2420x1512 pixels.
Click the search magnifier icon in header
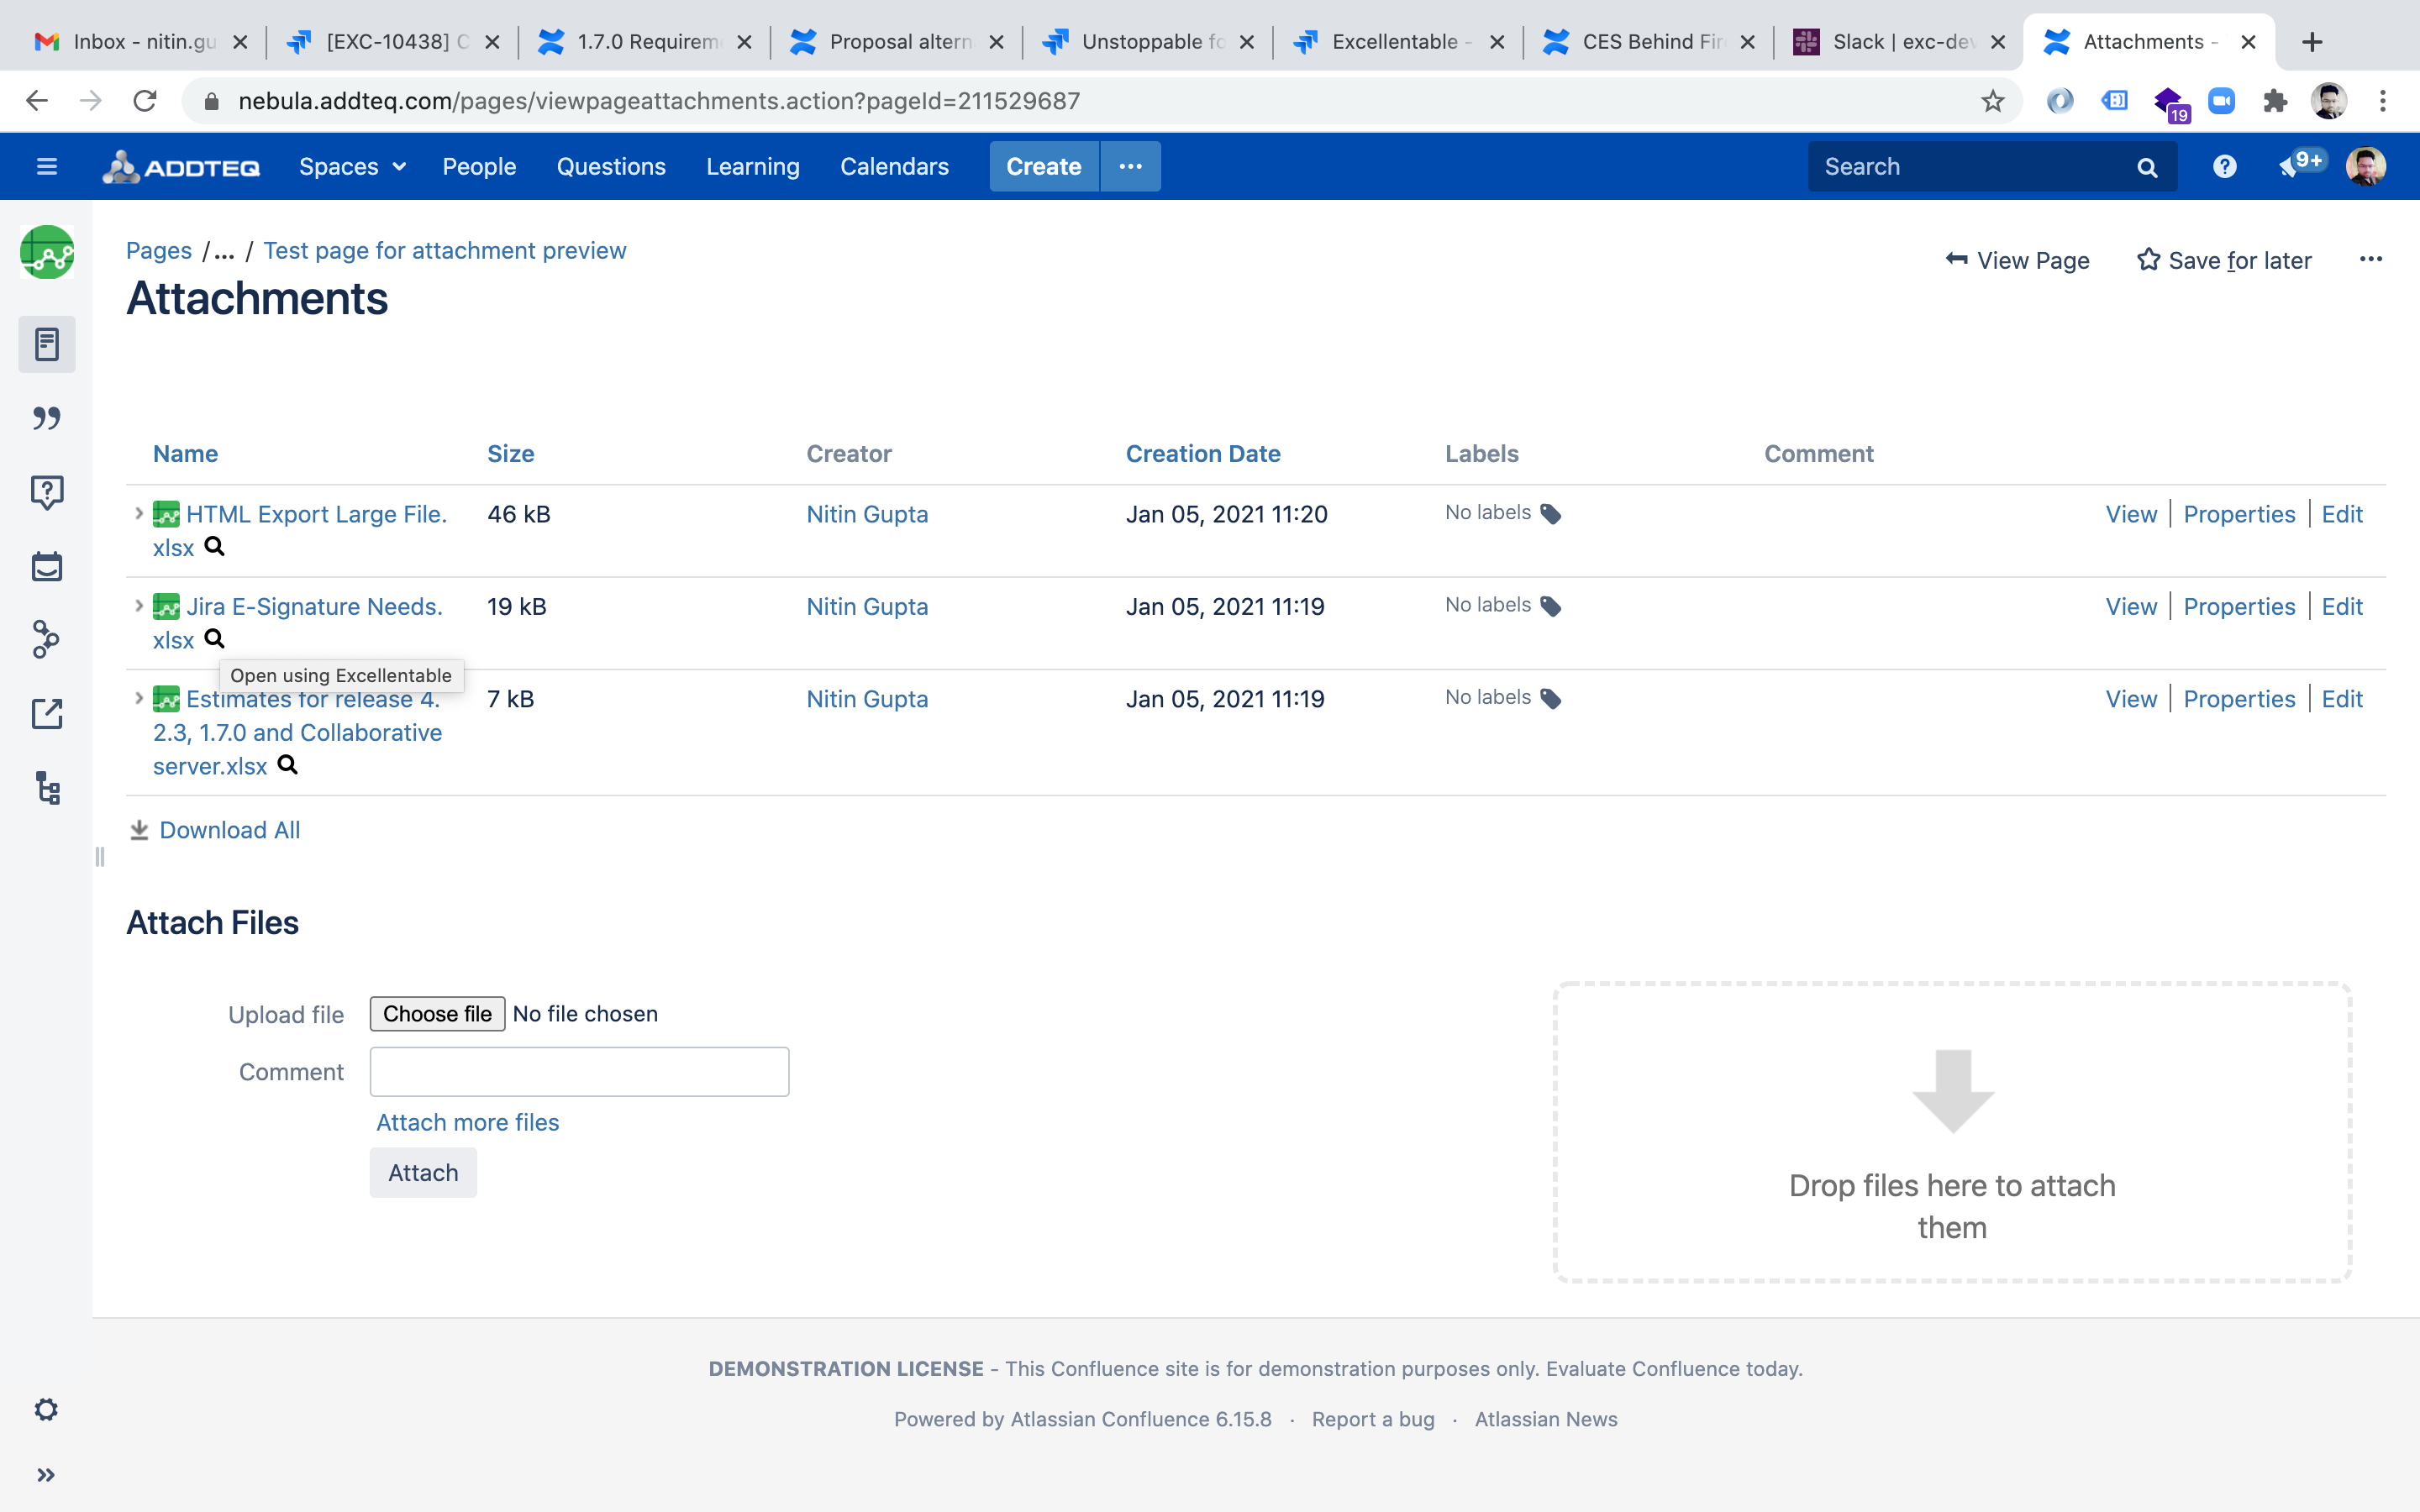point(2147,167)
